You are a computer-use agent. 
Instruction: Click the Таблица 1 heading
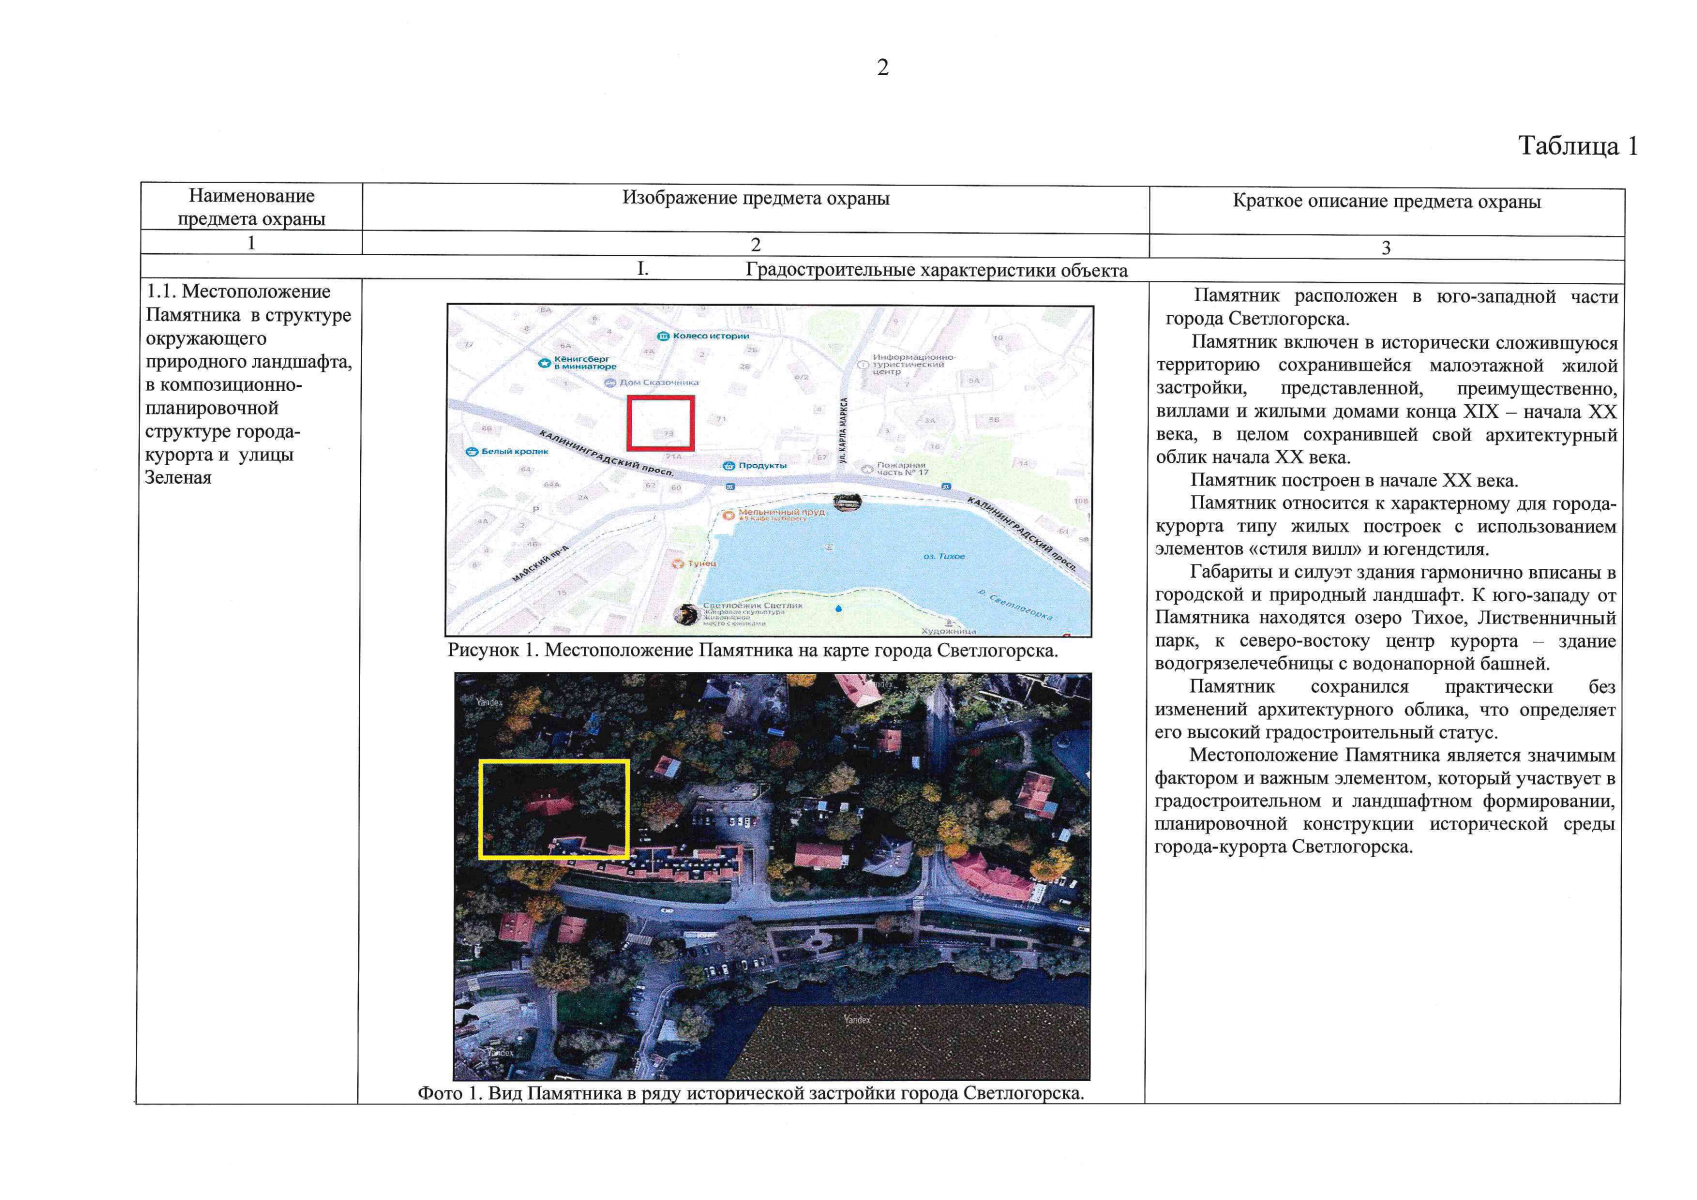1577,146
